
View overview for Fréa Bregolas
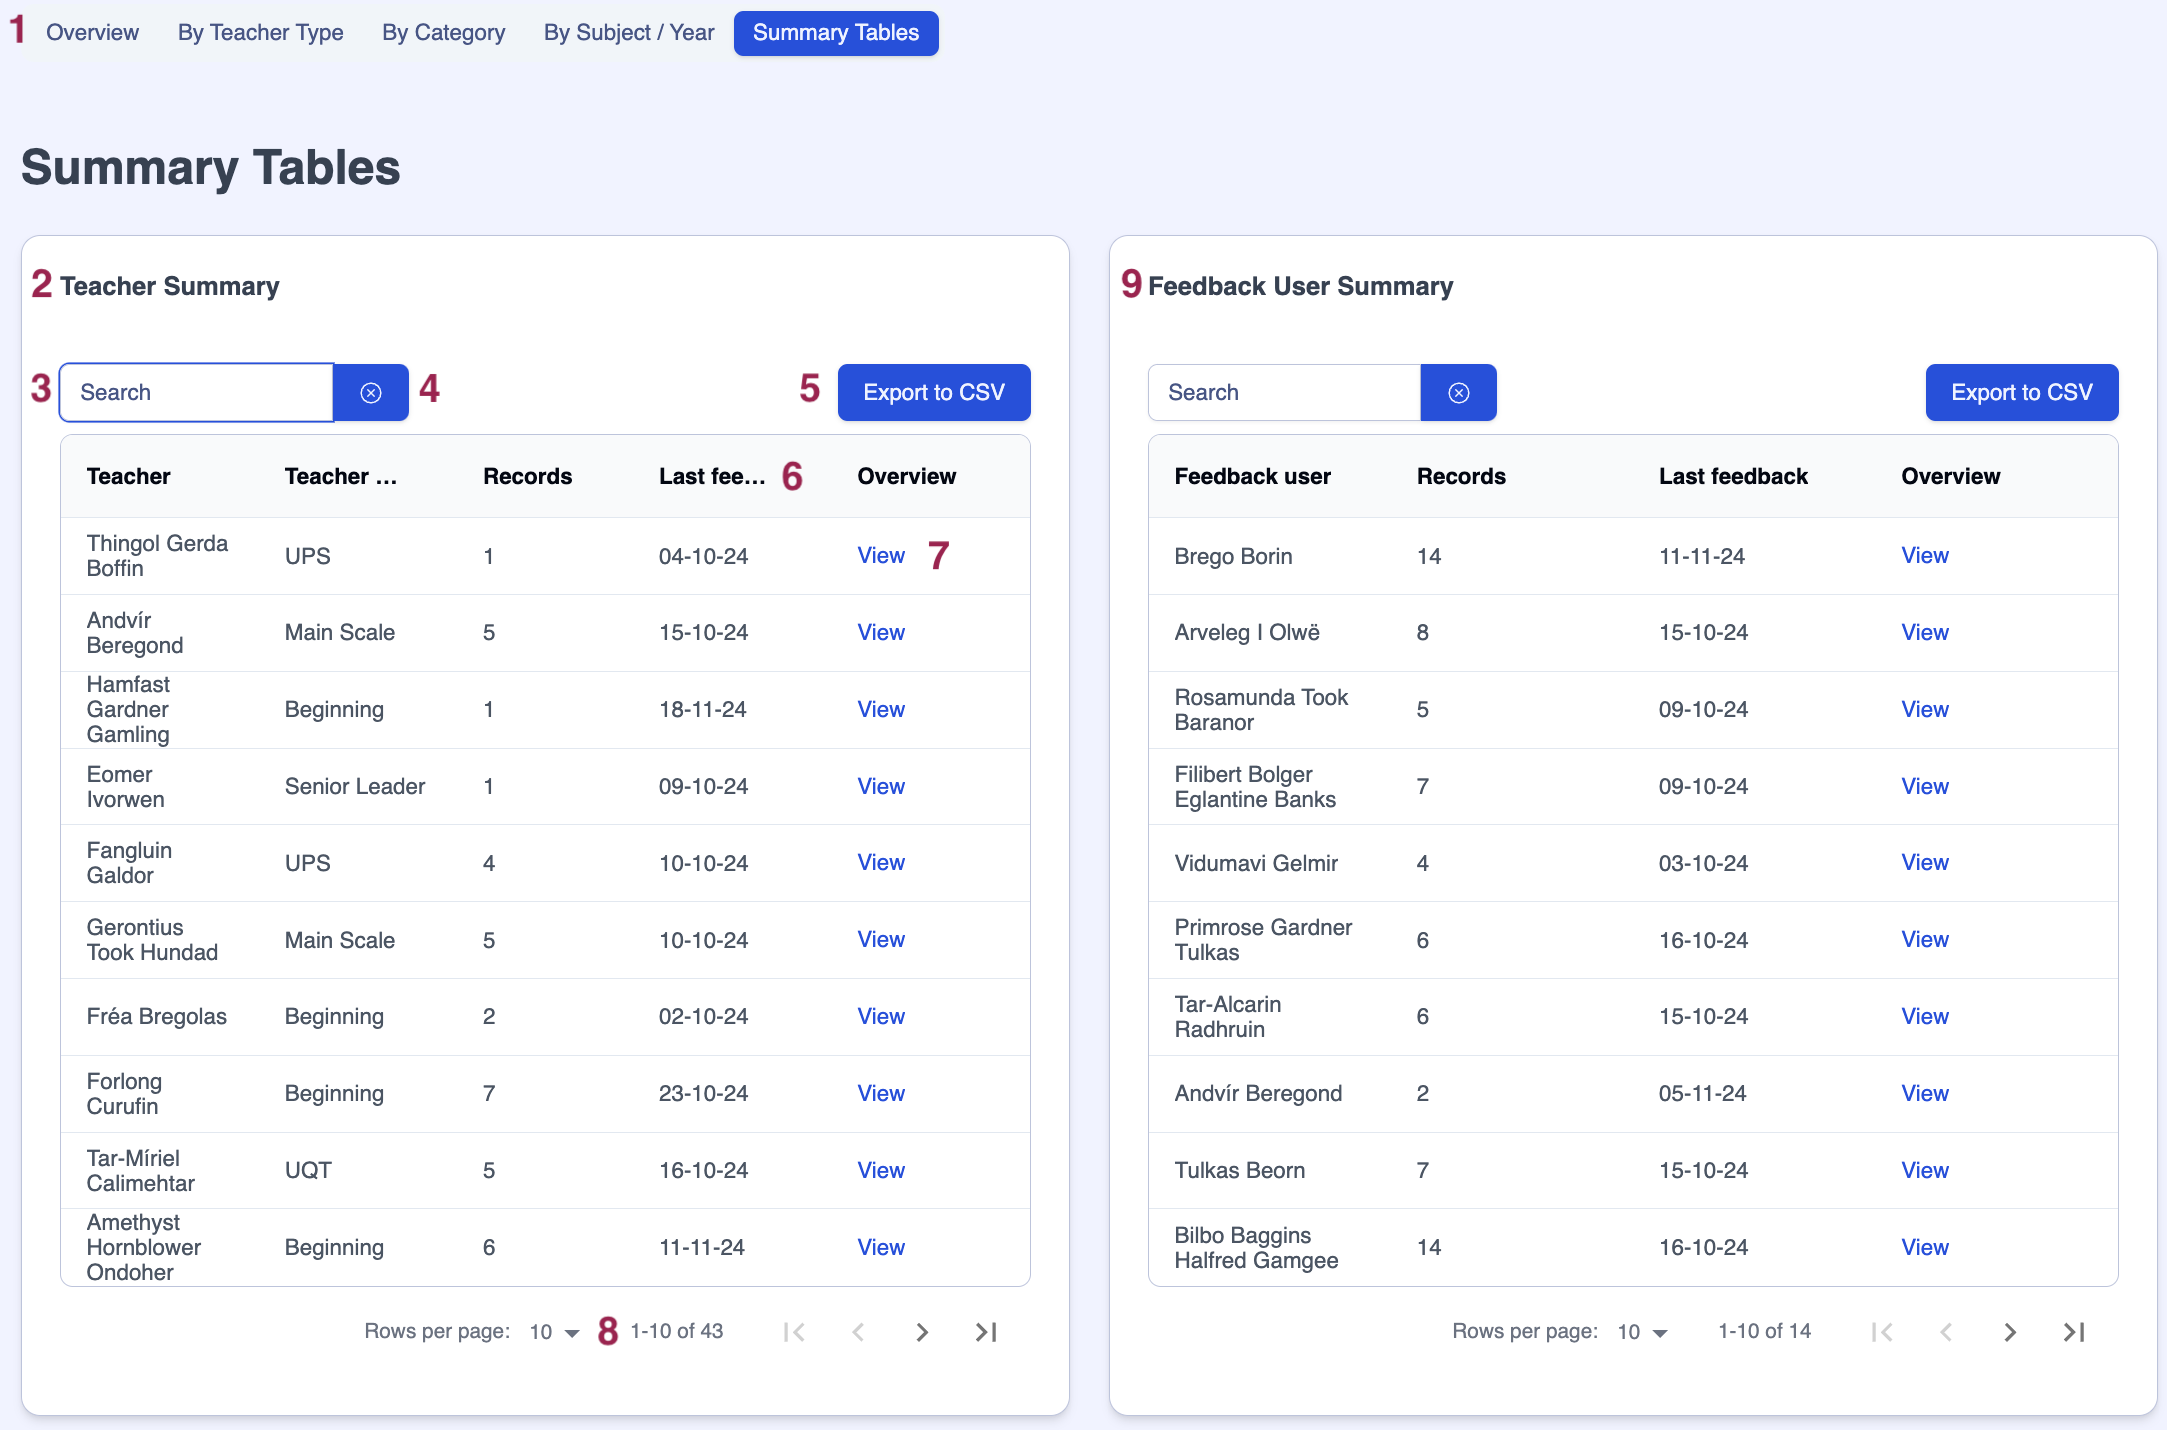click(x=881, y=1017)
